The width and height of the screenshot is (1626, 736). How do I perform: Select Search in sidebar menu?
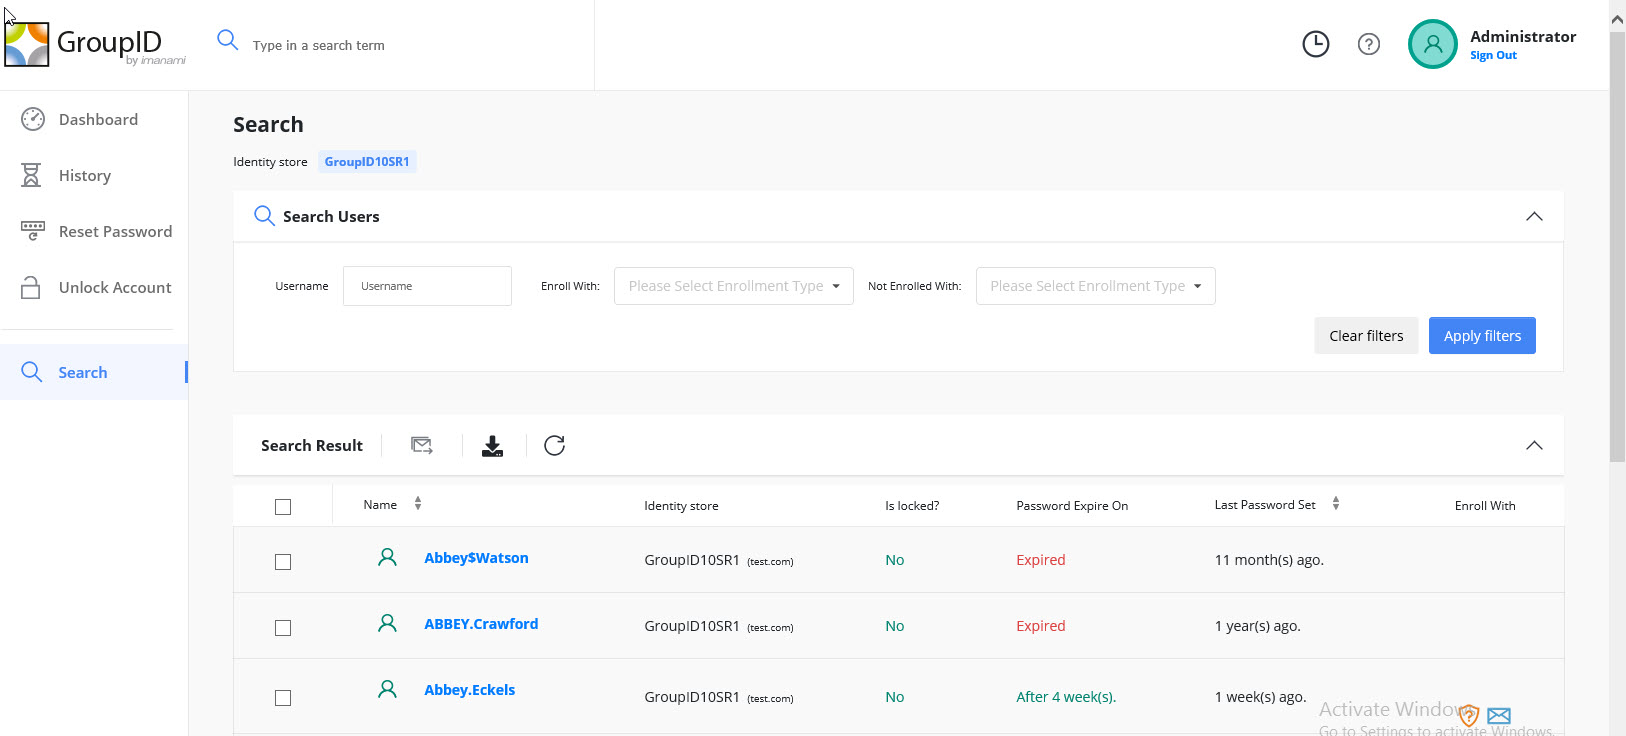click(x=94, y=372)
